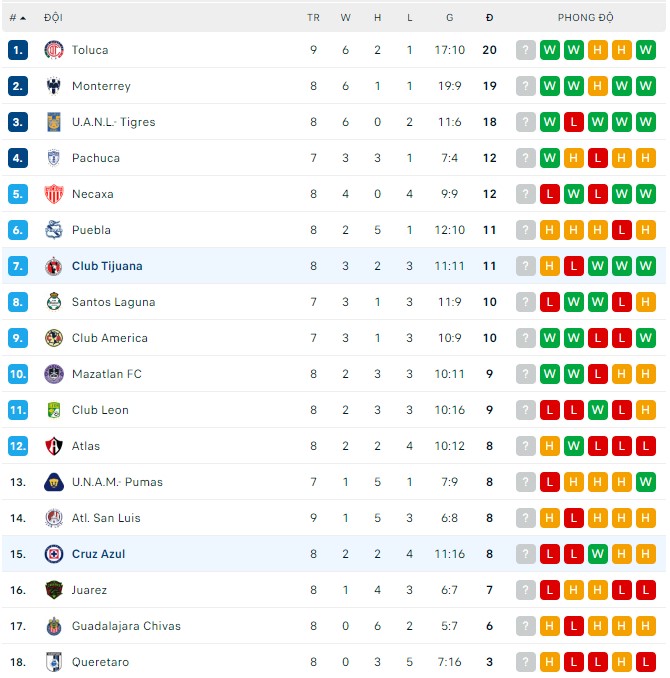Click the Guadalajara Chivas team crest
This screenshot has width=670, height=678.
54,626
